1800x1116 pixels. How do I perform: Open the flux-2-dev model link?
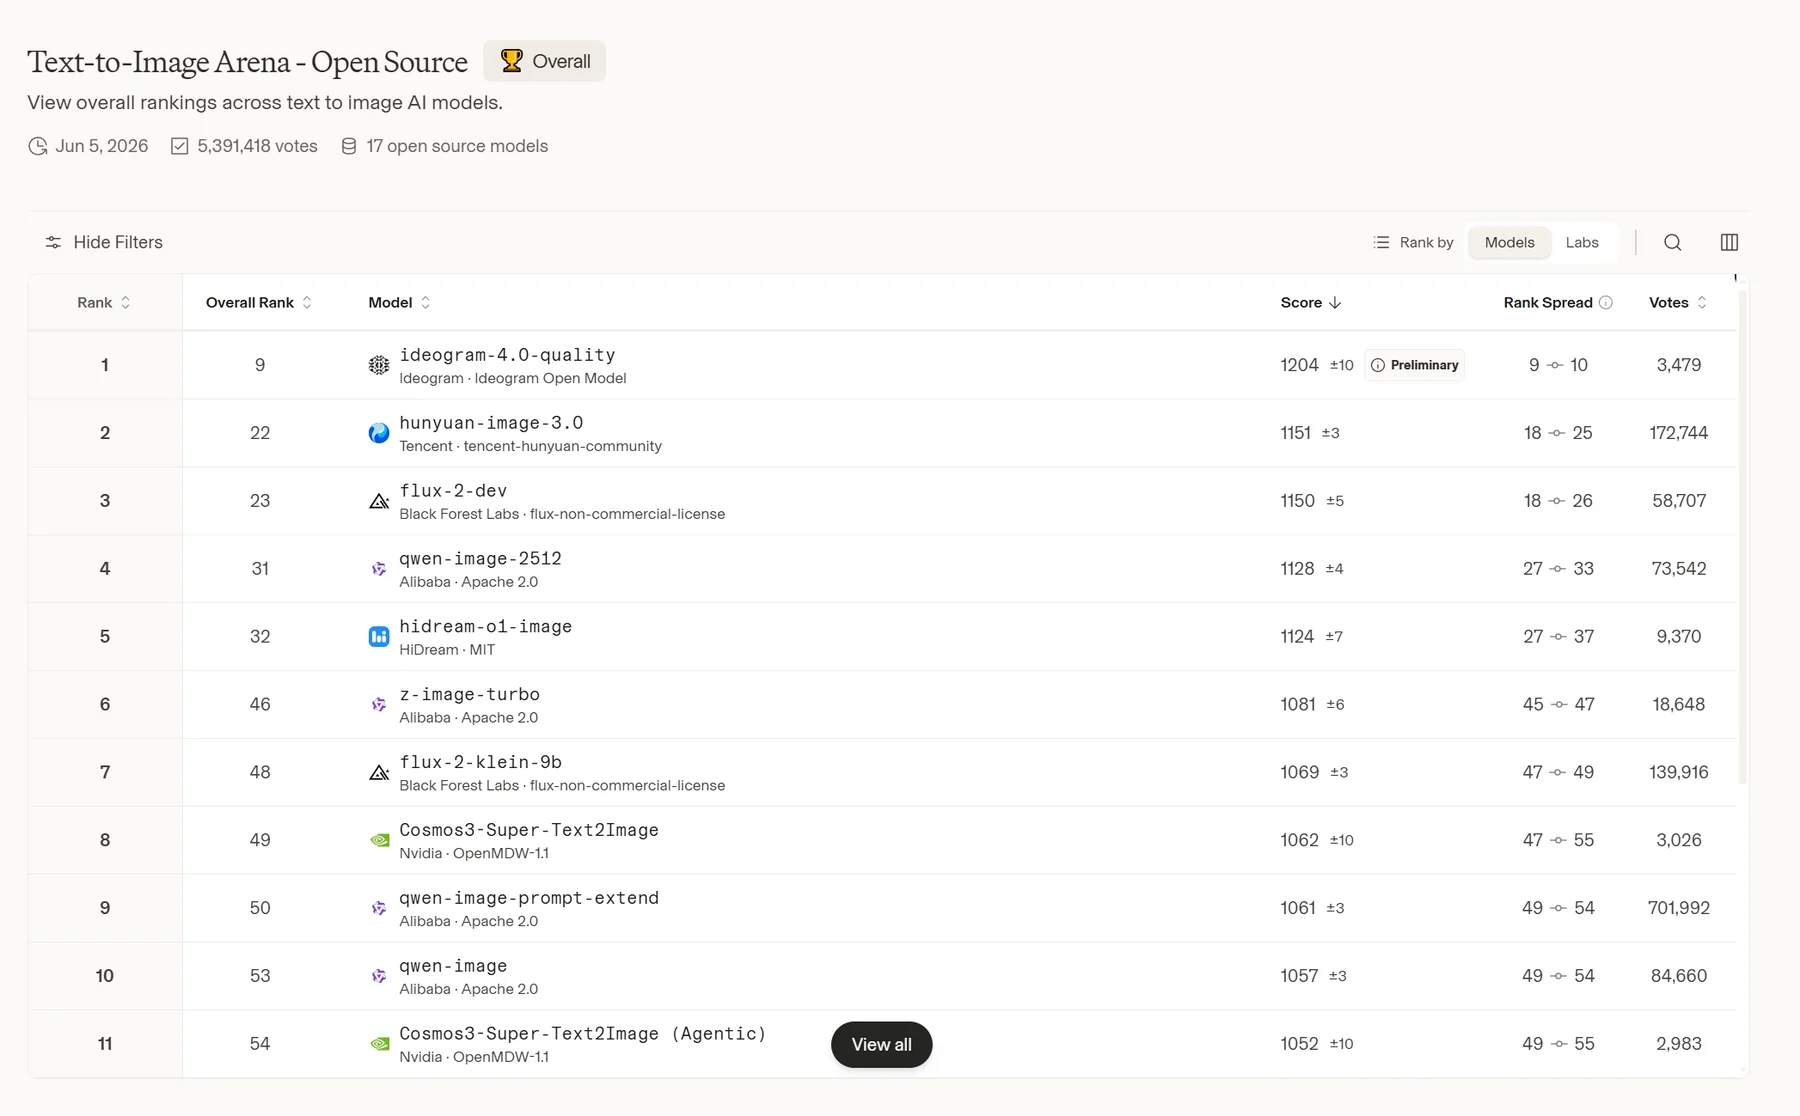point(453,491)
